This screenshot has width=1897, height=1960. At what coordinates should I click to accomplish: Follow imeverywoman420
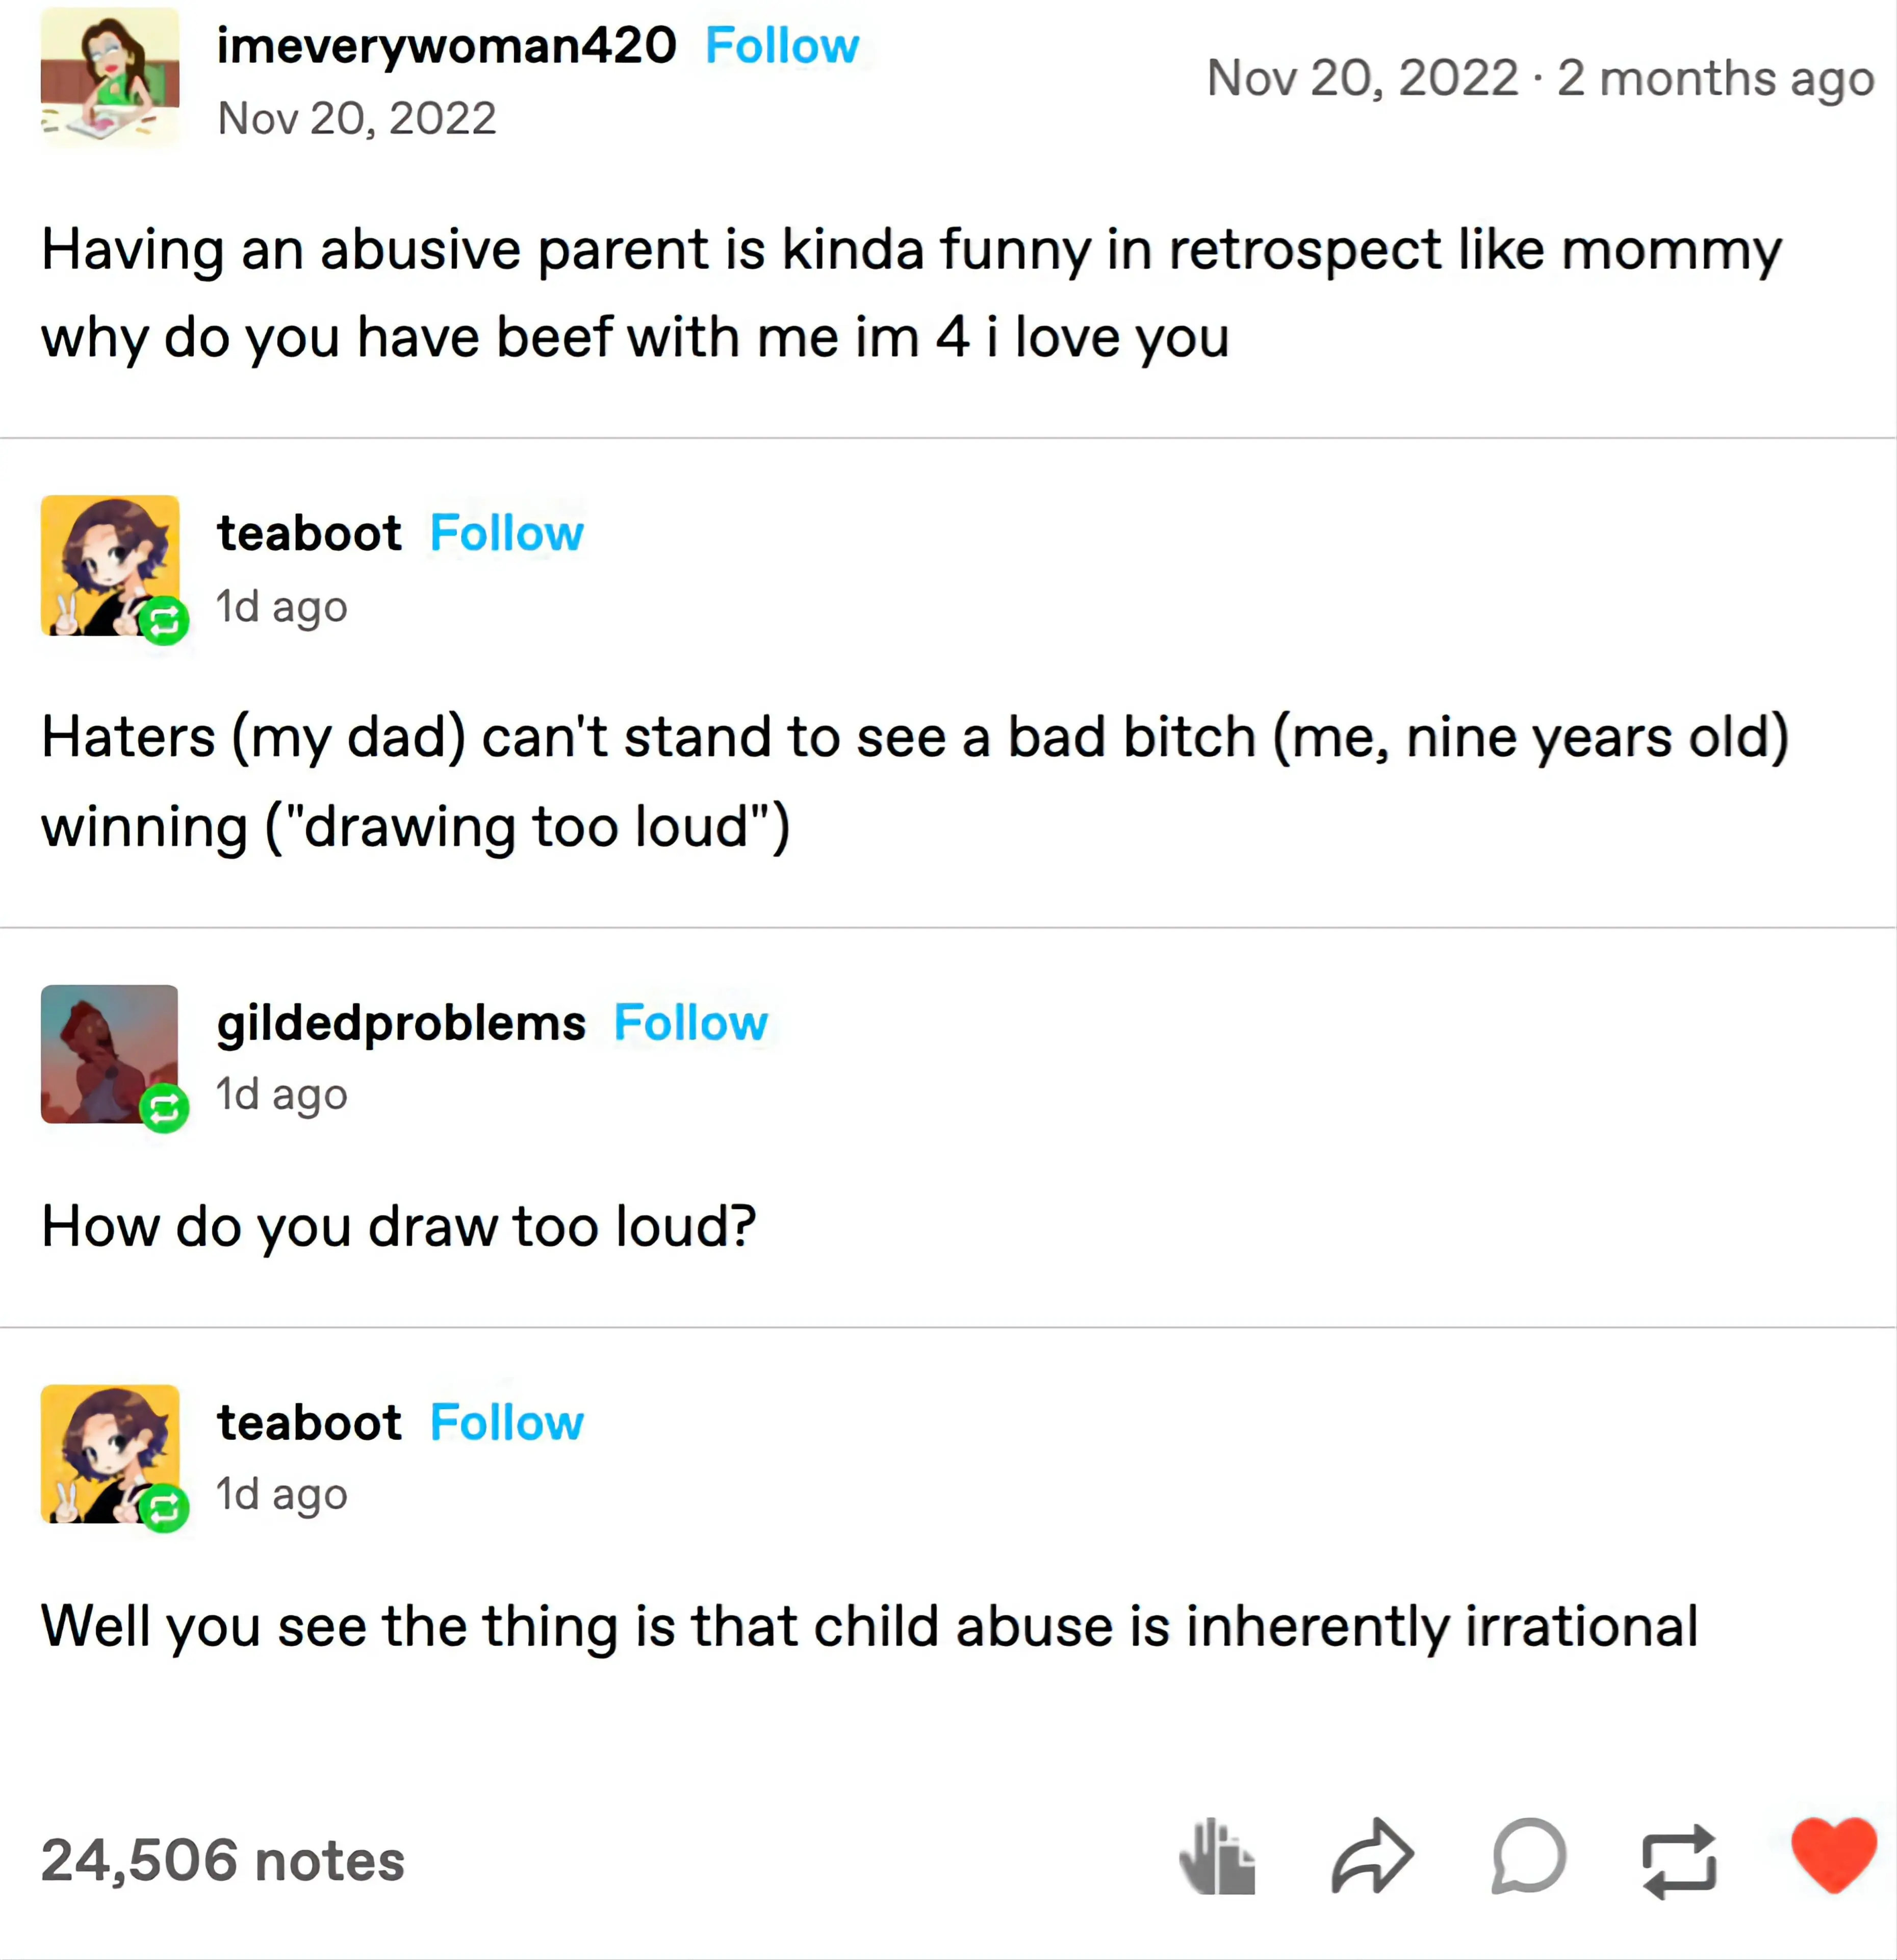tap(782, 46)
